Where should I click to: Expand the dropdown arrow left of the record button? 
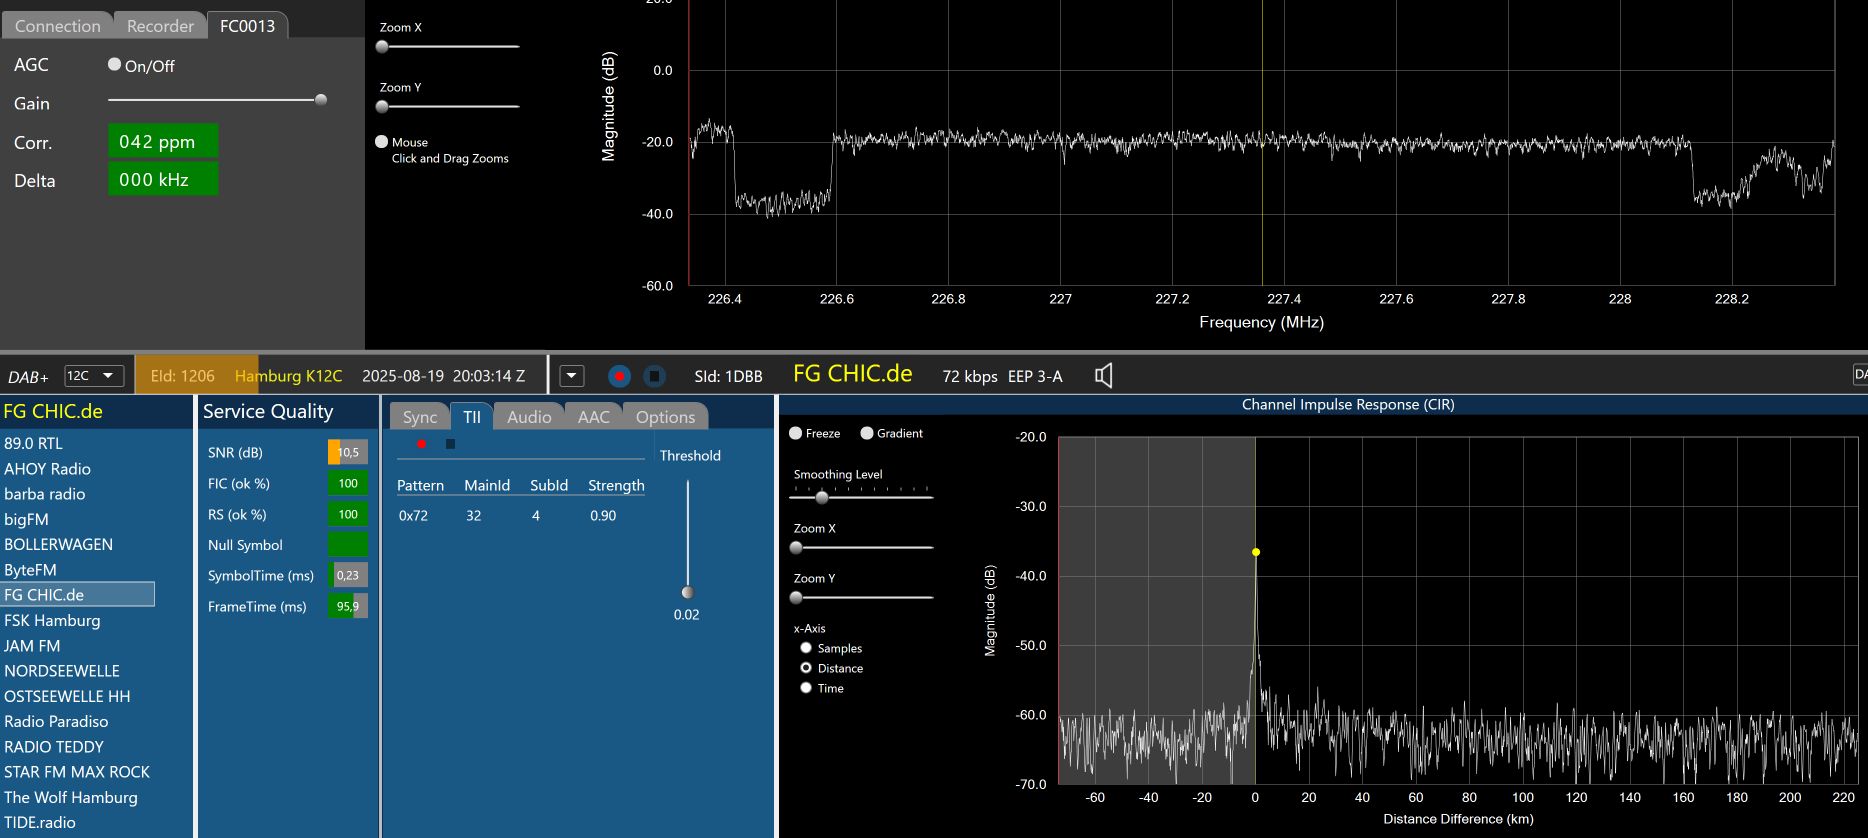pos(572,376)
